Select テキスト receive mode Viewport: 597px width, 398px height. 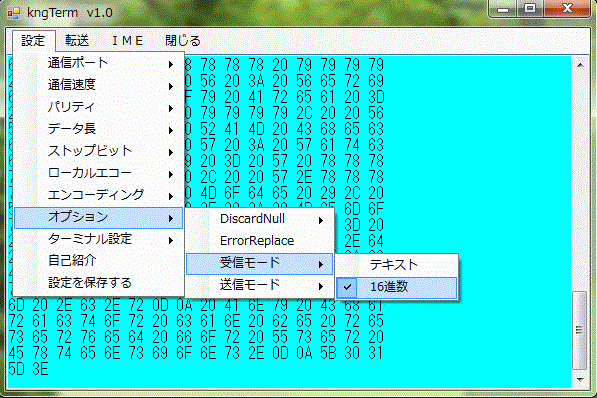(x=396, y=265)
